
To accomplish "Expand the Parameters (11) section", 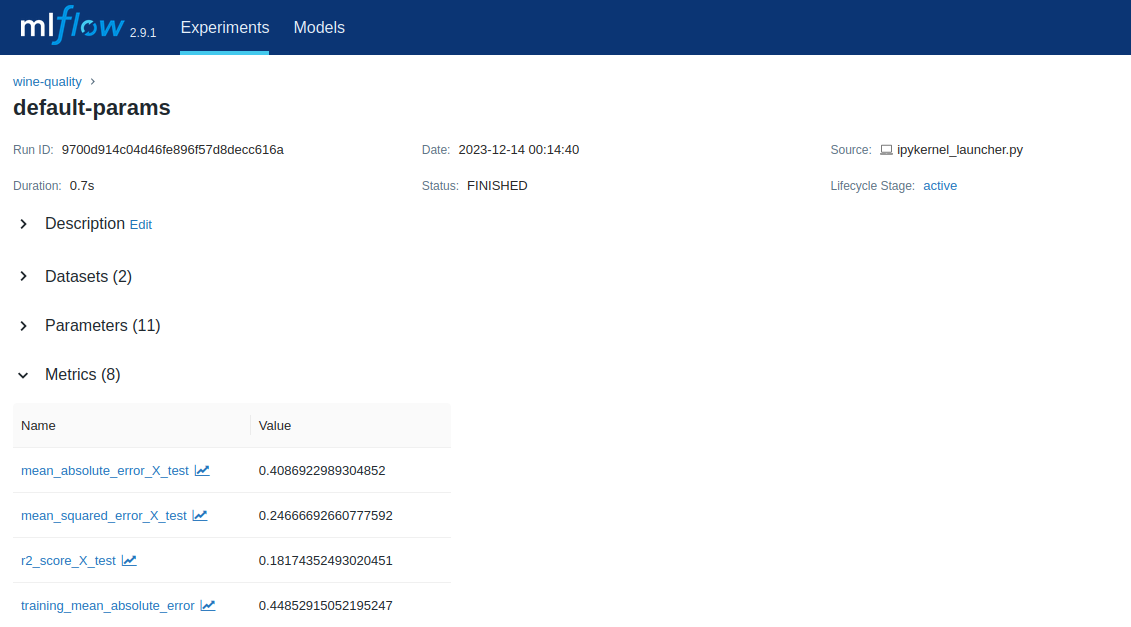I will pyautogui.click(x=24, y=325).
